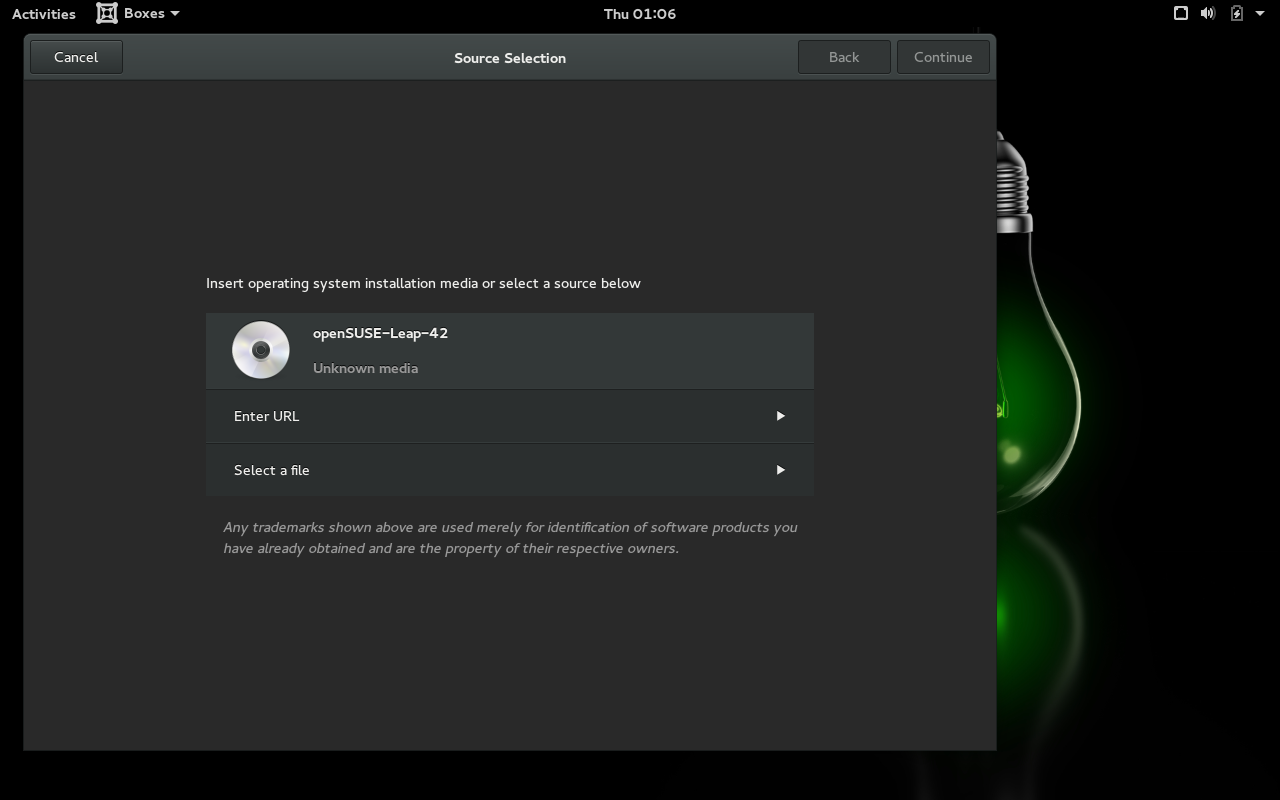Click the volume speaker icon

(x=1208, y=13)
